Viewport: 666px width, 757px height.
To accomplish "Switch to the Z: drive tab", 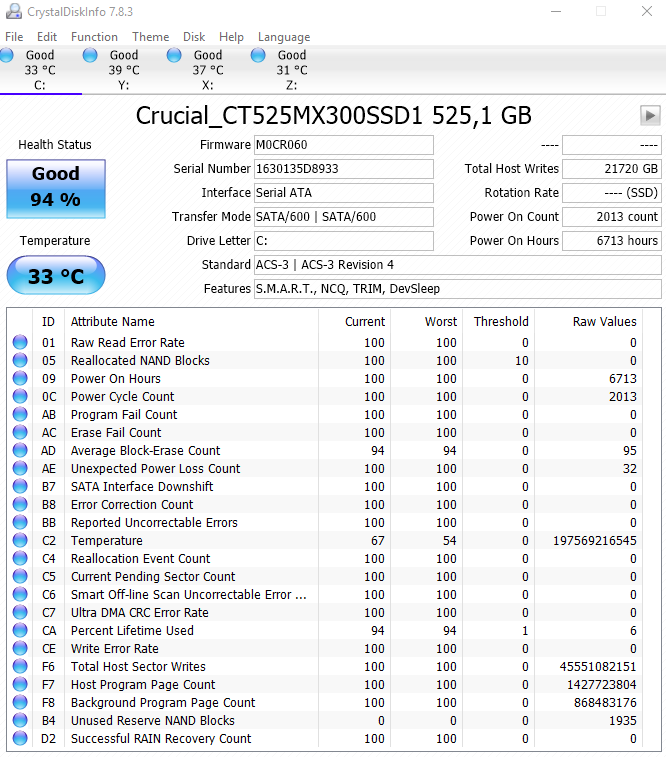I will tap(292, 70).
